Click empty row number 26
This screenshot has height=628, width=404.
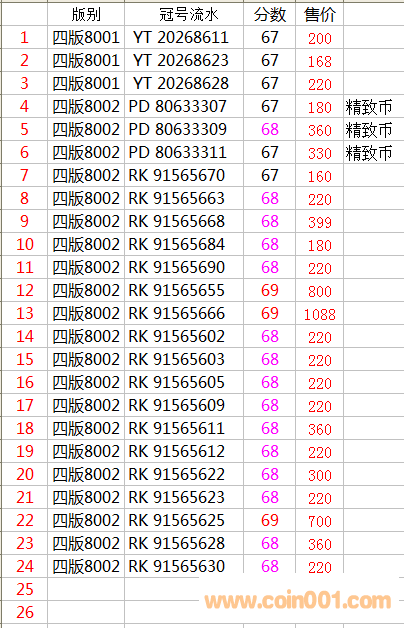coord(24,612)
